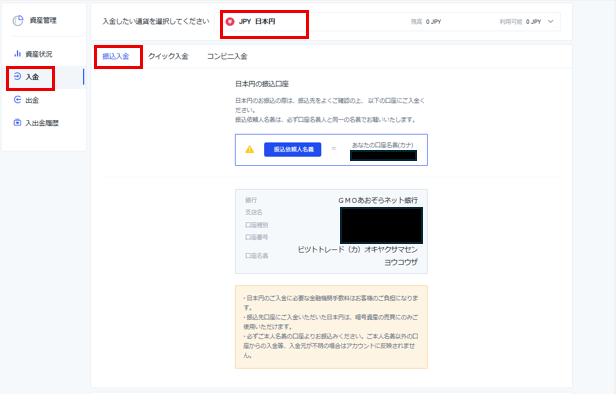The width and height of the screenshot is (616, 394).
Task: Click the 口座番号 field label
Action: 257,237
